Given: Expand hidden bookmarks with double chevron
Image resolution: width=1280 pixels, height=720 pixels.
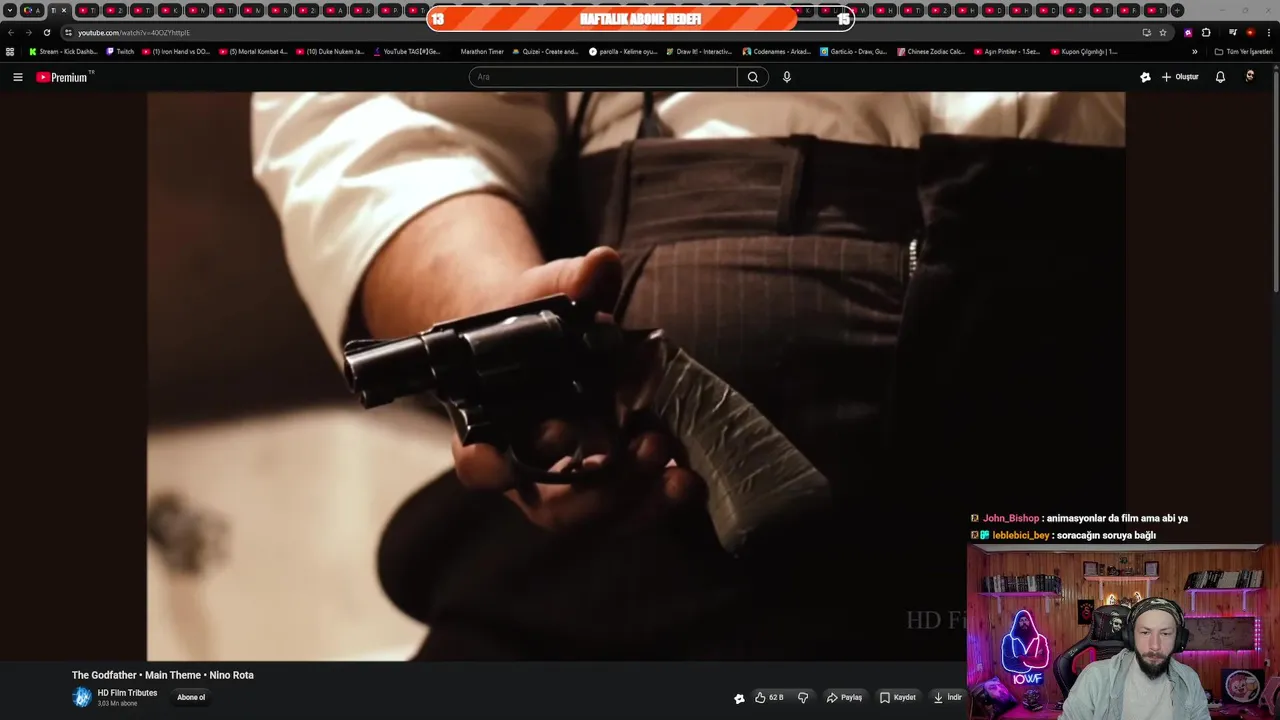Looking at the screenshot, I should coord(1194,51).
